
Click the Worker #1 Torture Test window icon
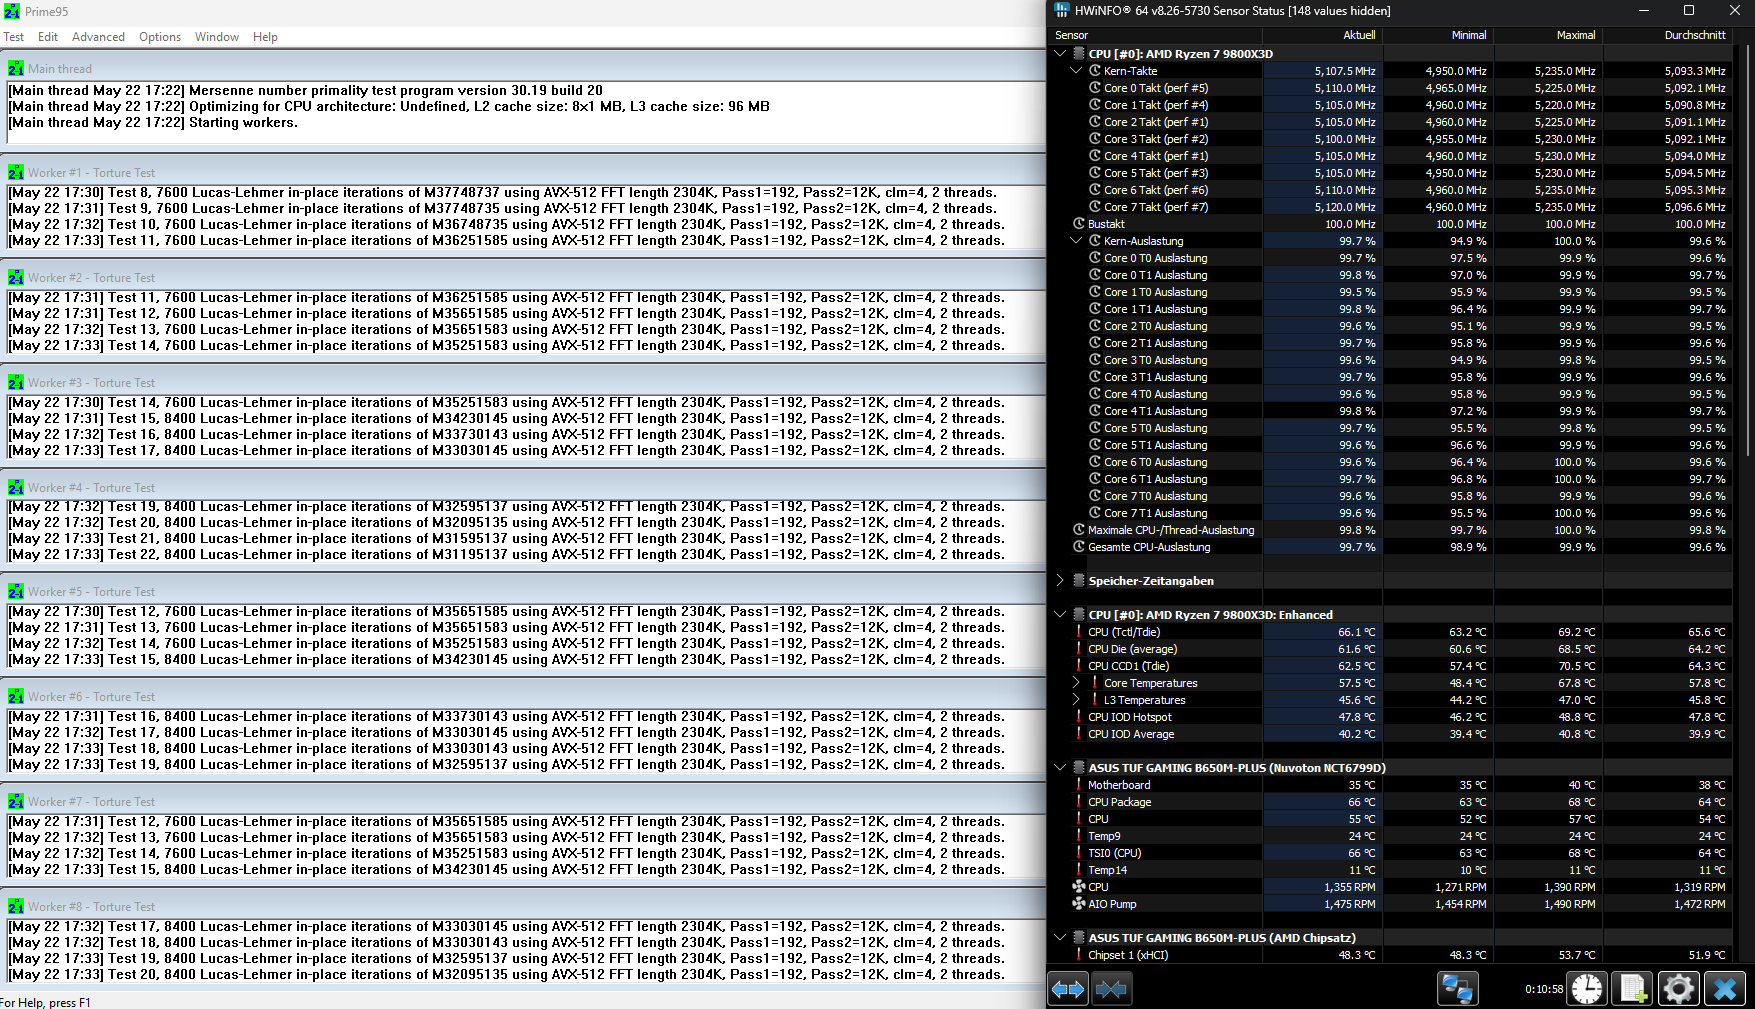click(x=16, y=172)
